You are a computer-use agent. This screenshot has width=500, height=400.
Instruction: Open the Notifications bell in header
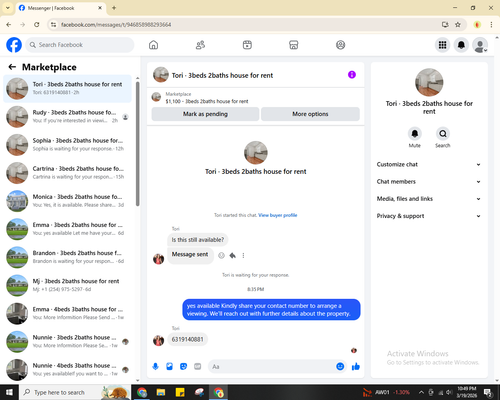point(461,45)
